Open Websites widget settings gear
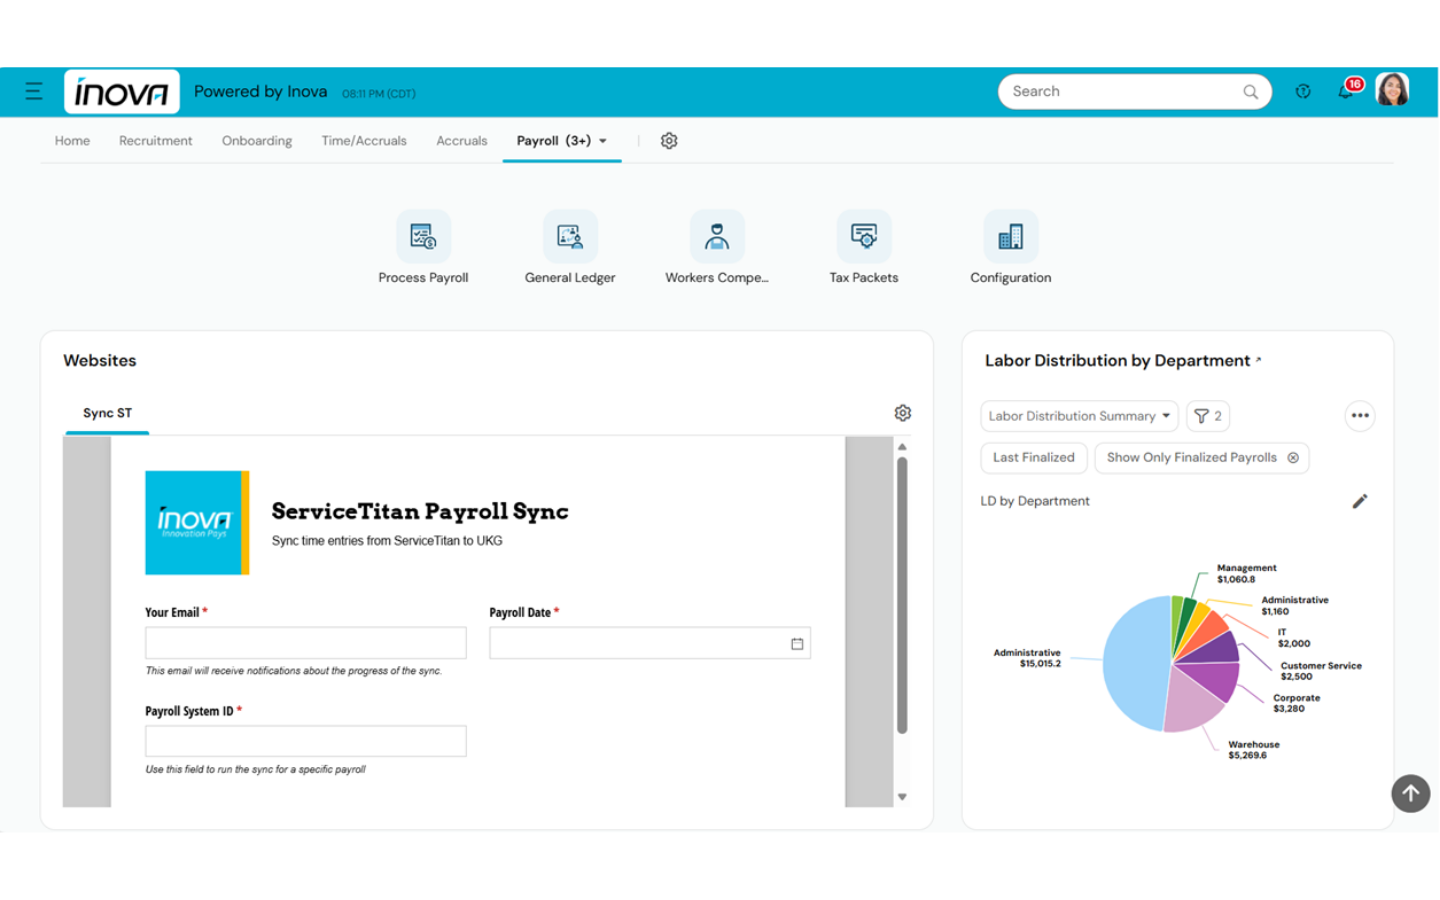The height and width of the screenshot is (900, 1440). [x=903, y=413]
